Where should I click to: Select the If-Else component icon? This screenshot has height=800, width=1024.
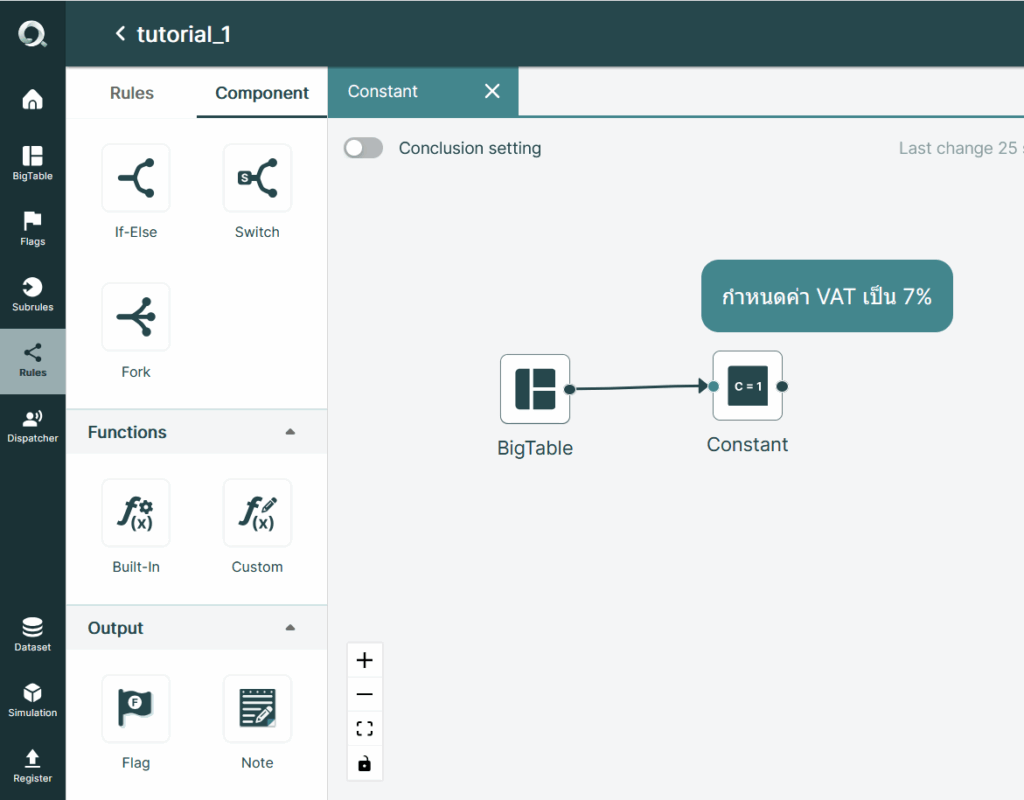pyautogui.click(x=136, y=178)
